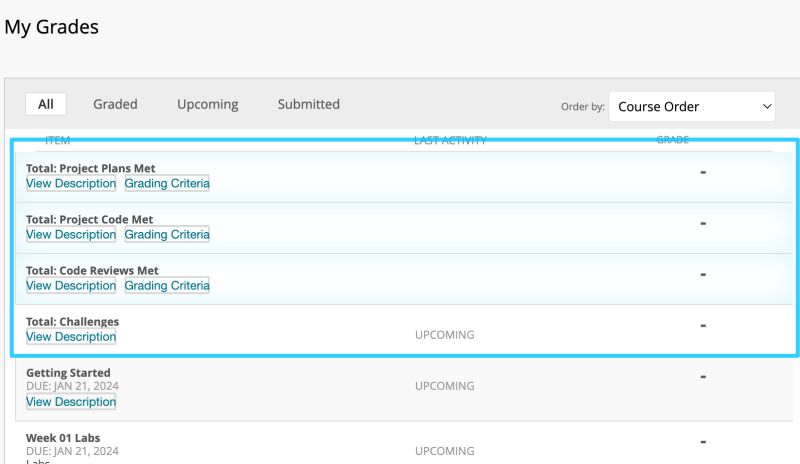Click the Total: Project Plans Met title

click(x=91, y=168)
